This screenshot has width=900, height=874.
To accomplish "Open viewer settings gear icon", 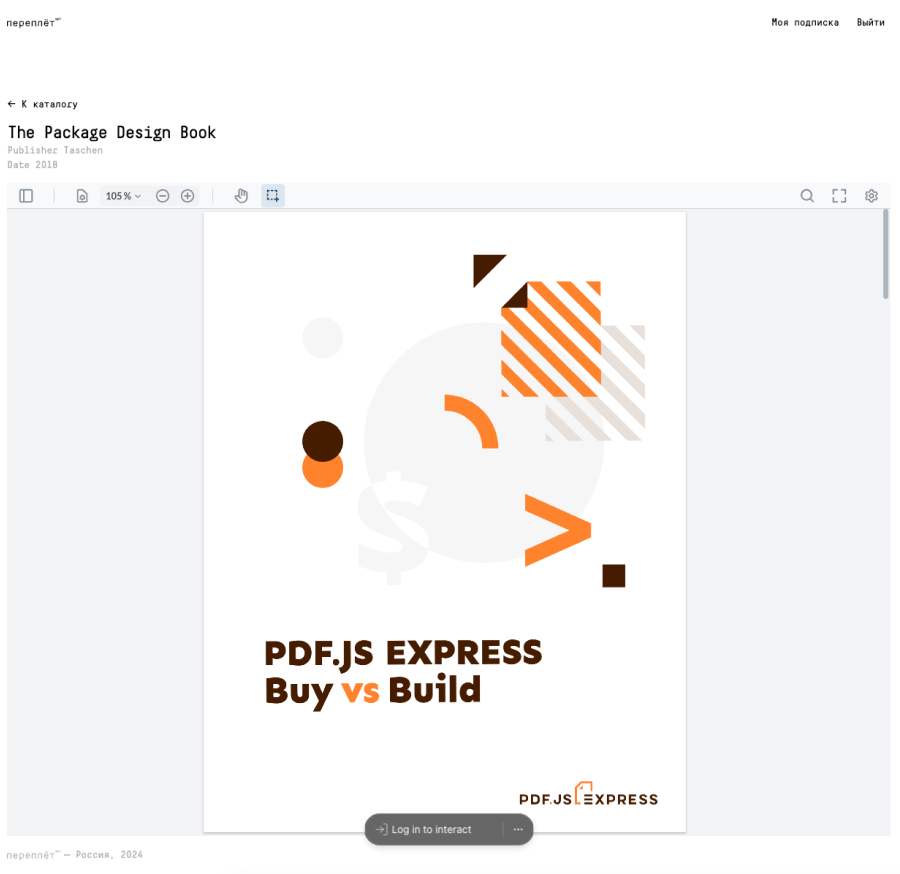I will pos(871,196).
